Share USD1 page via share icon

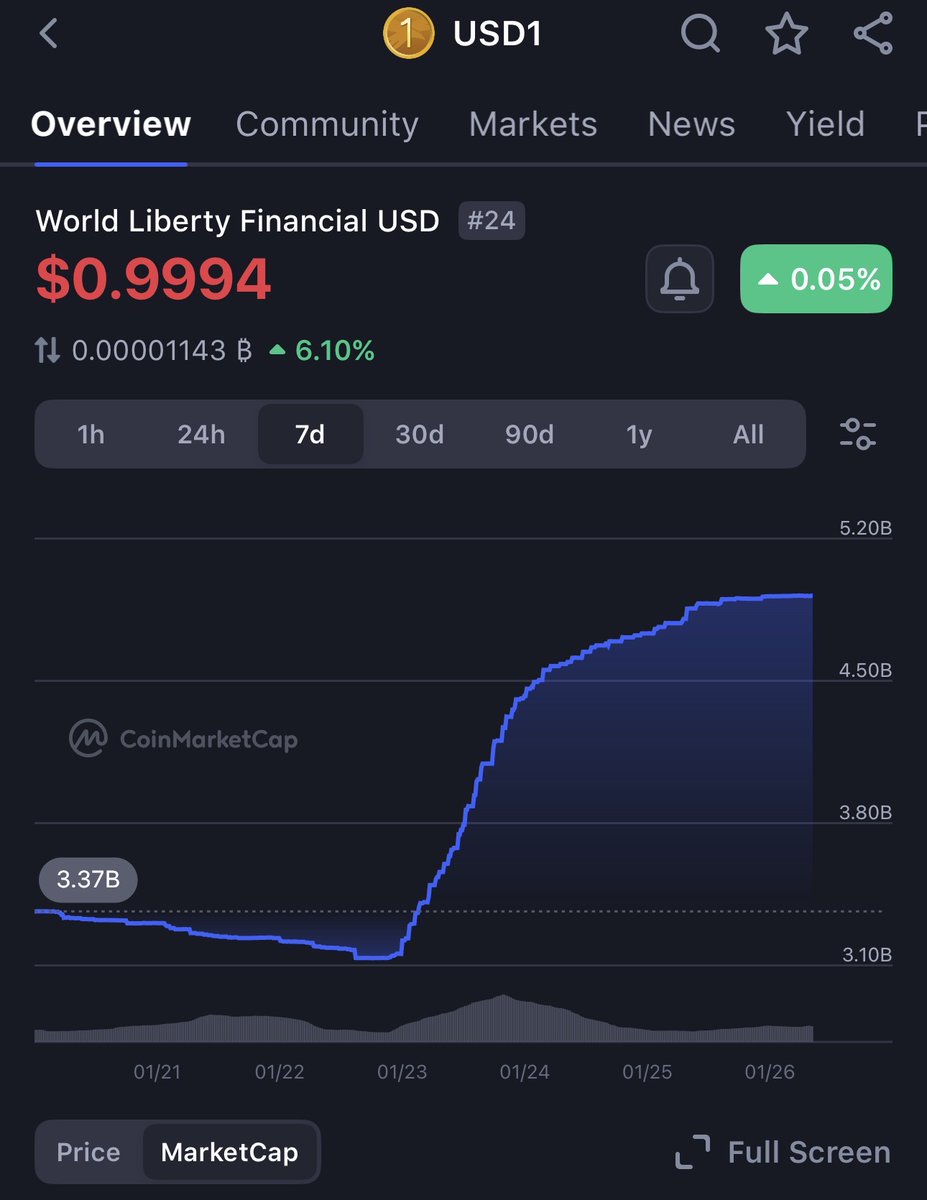[873, 34]
